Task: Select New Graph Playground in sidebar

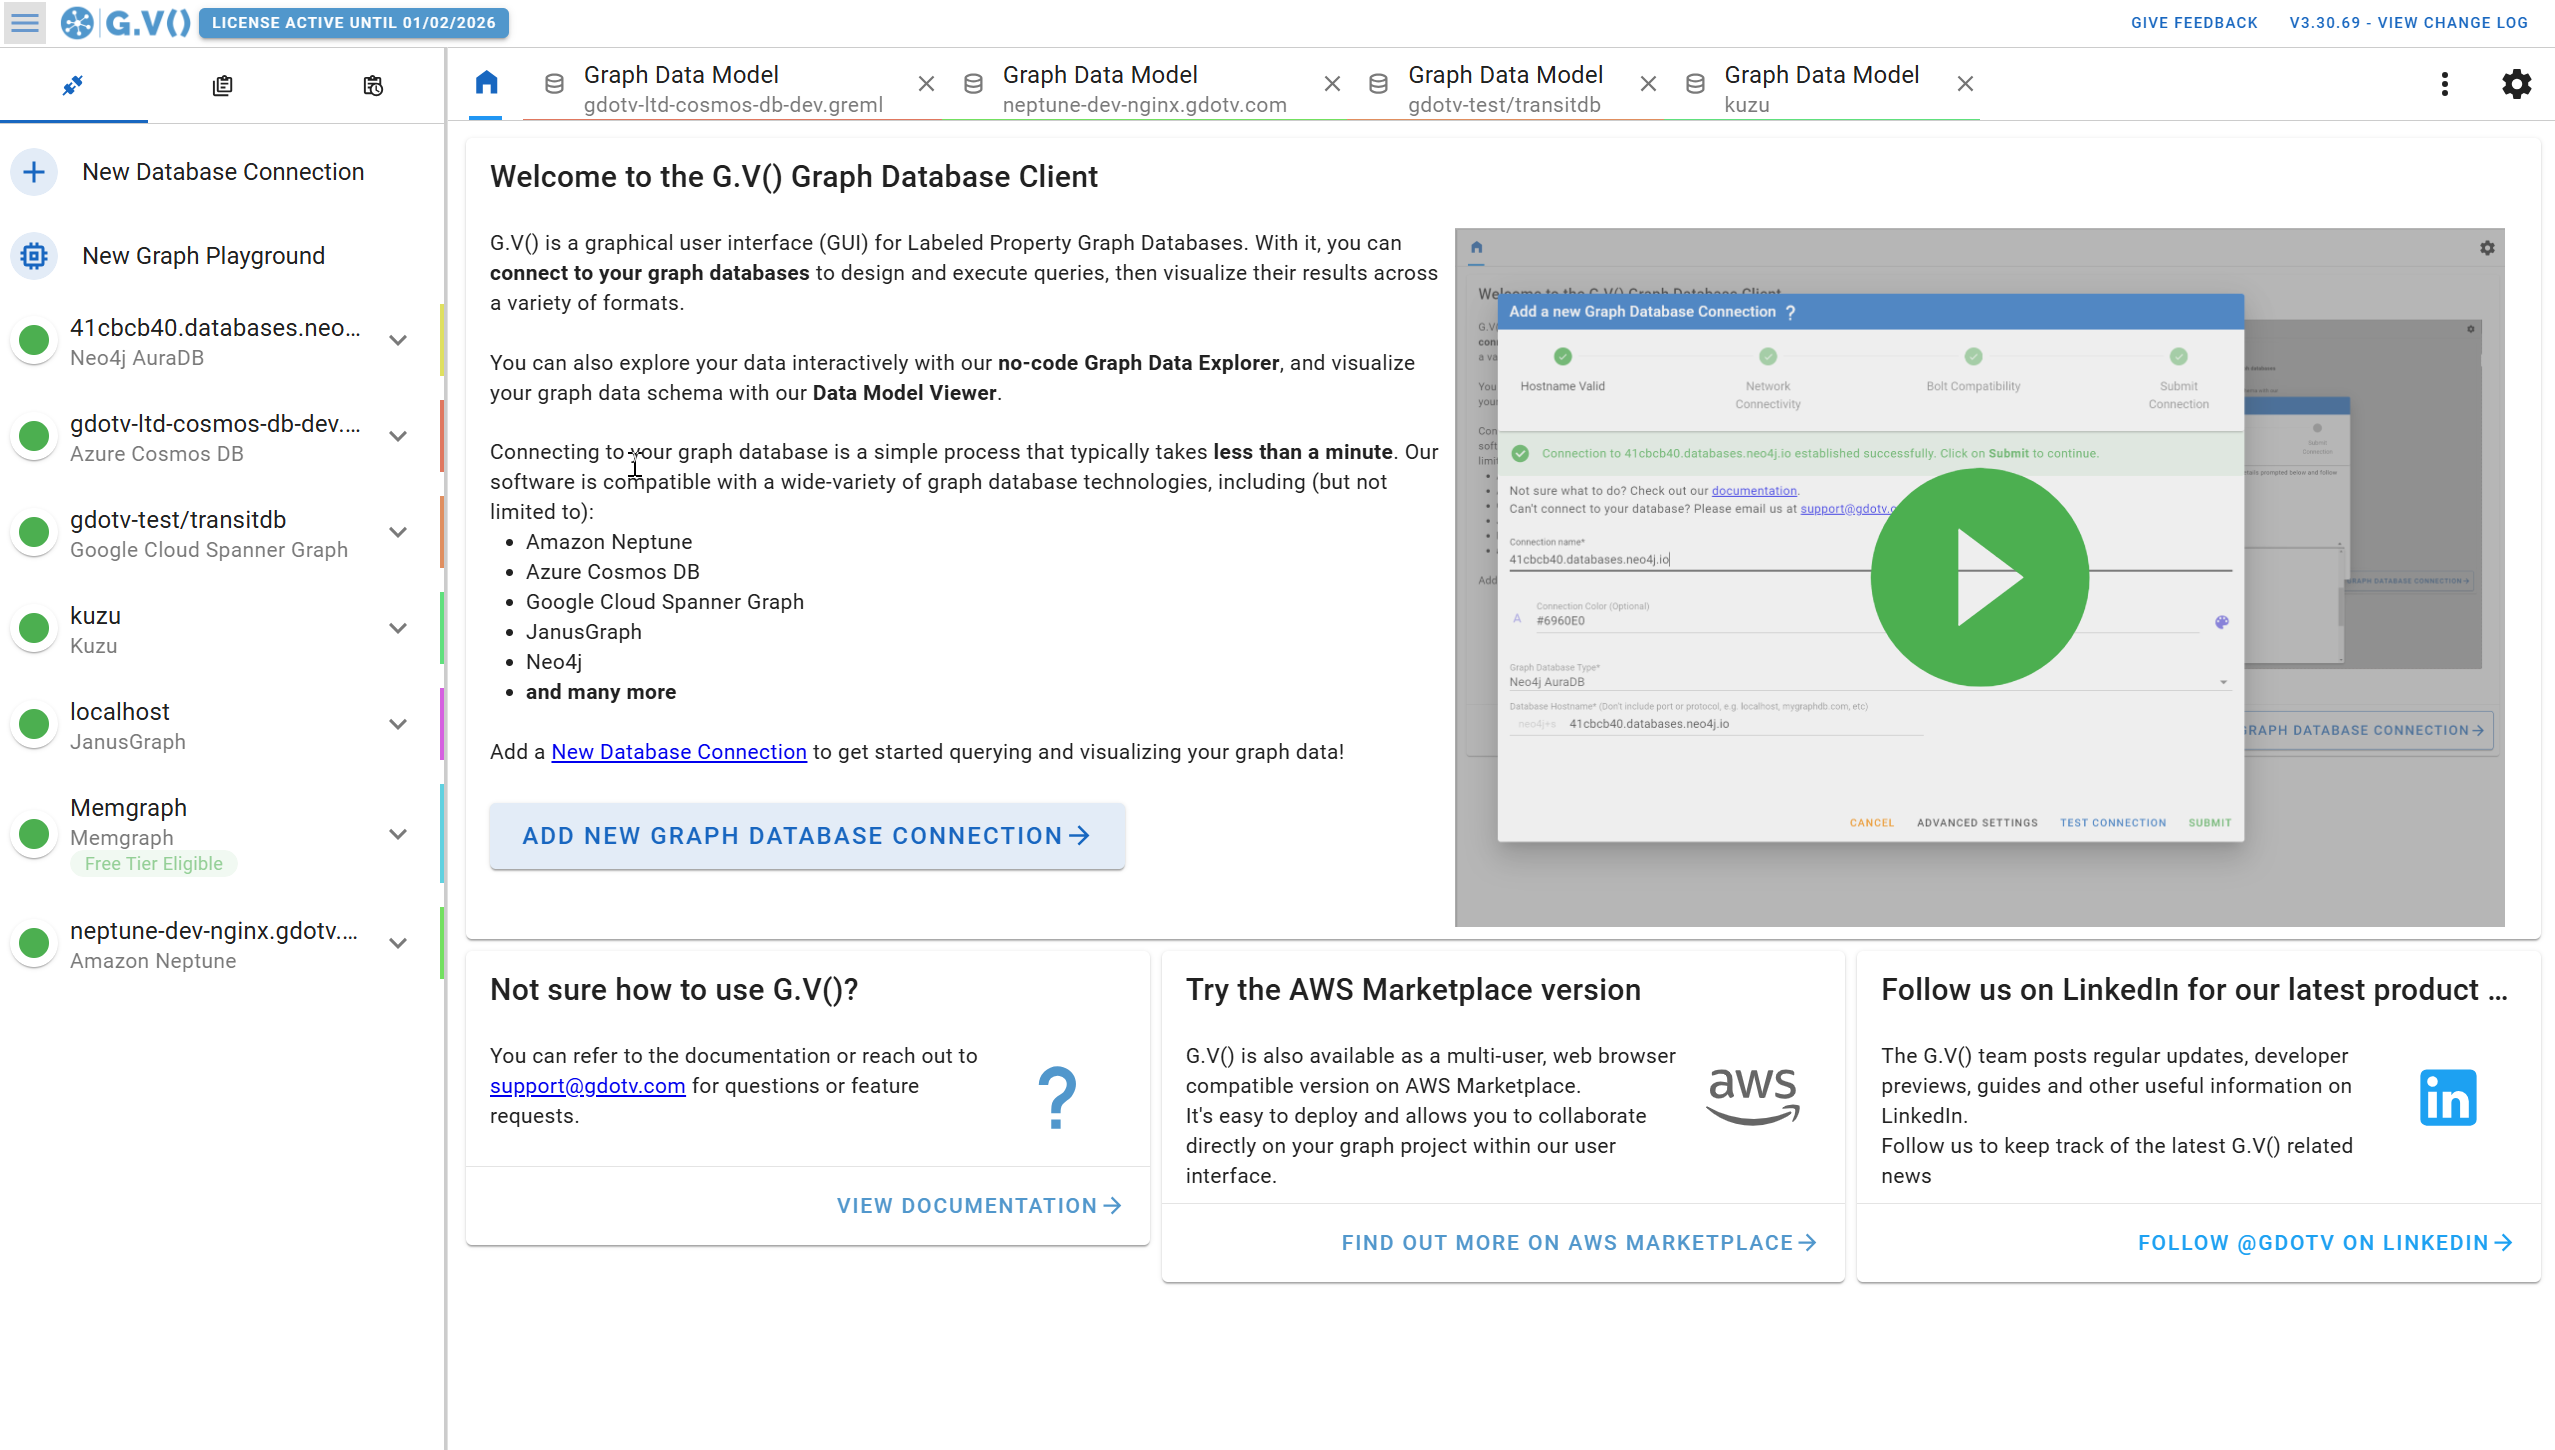Action: pos(222,256)
